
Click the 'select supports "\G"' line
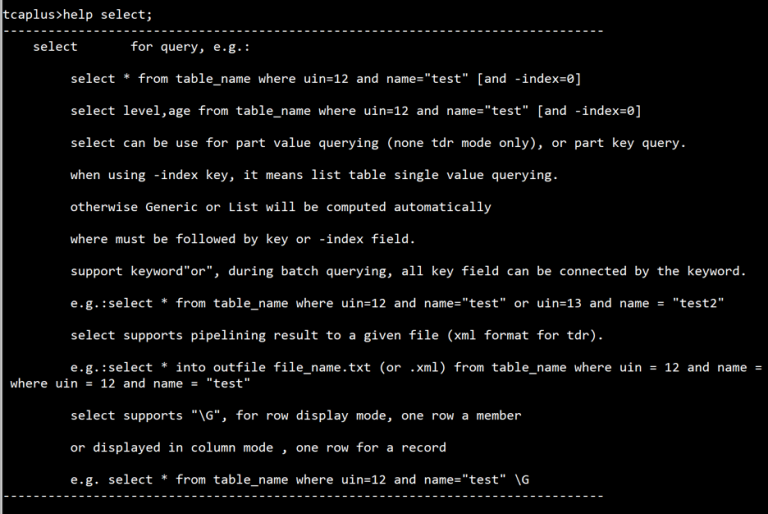coord(296,415)
